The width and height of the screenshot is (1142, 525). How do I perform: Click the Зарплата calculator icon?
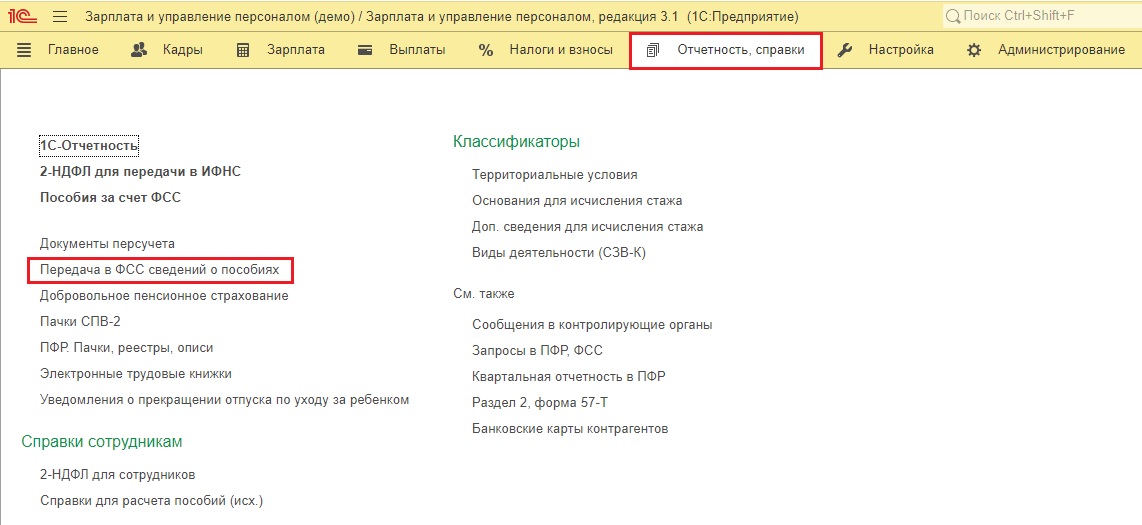[x=243, y=50]
